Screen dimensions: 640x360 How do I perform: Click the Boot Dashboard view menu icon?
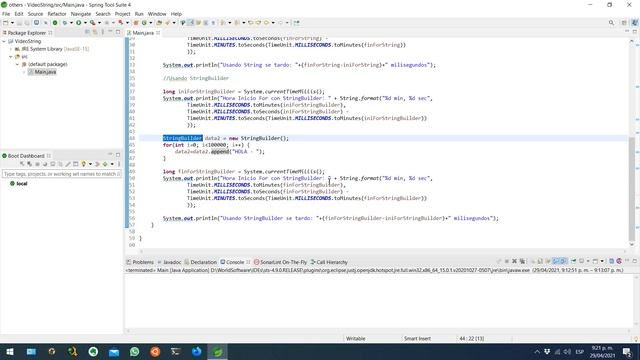click(x=119, y=164)
